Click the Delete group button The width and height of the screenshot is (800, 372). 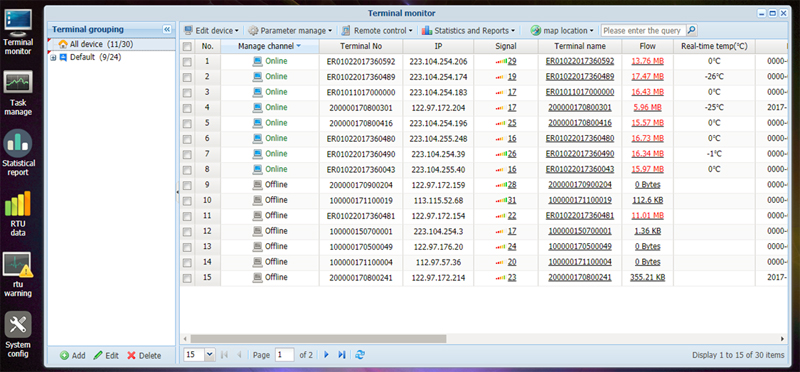click(x=144, y=356)
